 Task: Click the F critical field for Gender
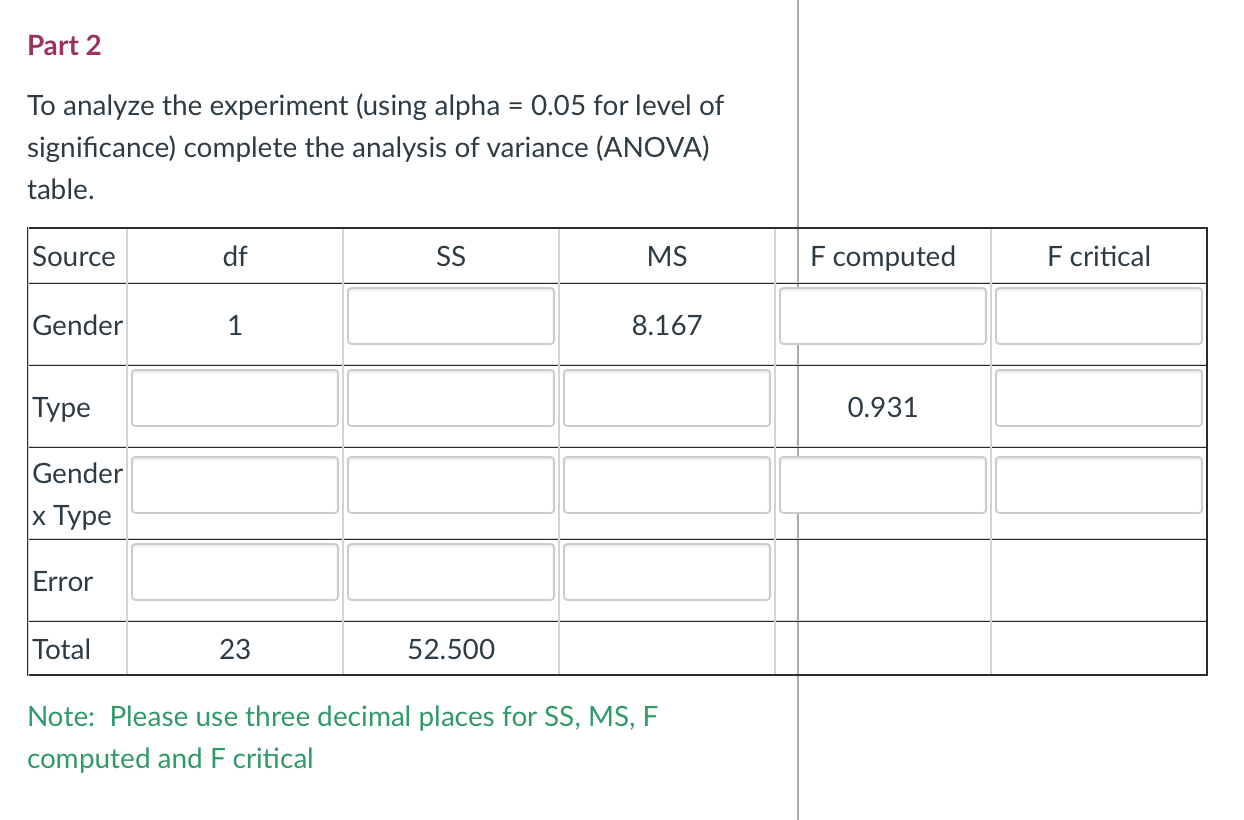1098,317
